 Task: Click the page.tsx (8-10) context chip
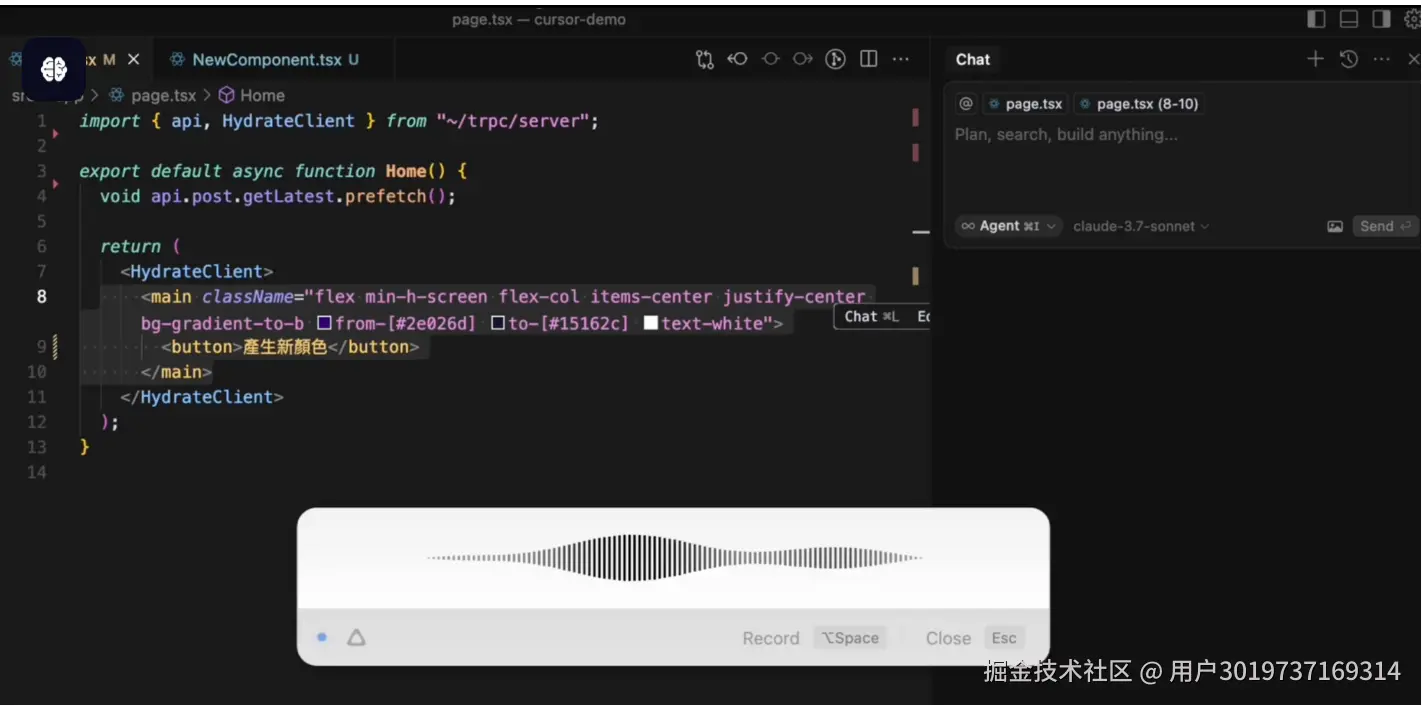pos(1138,104)
